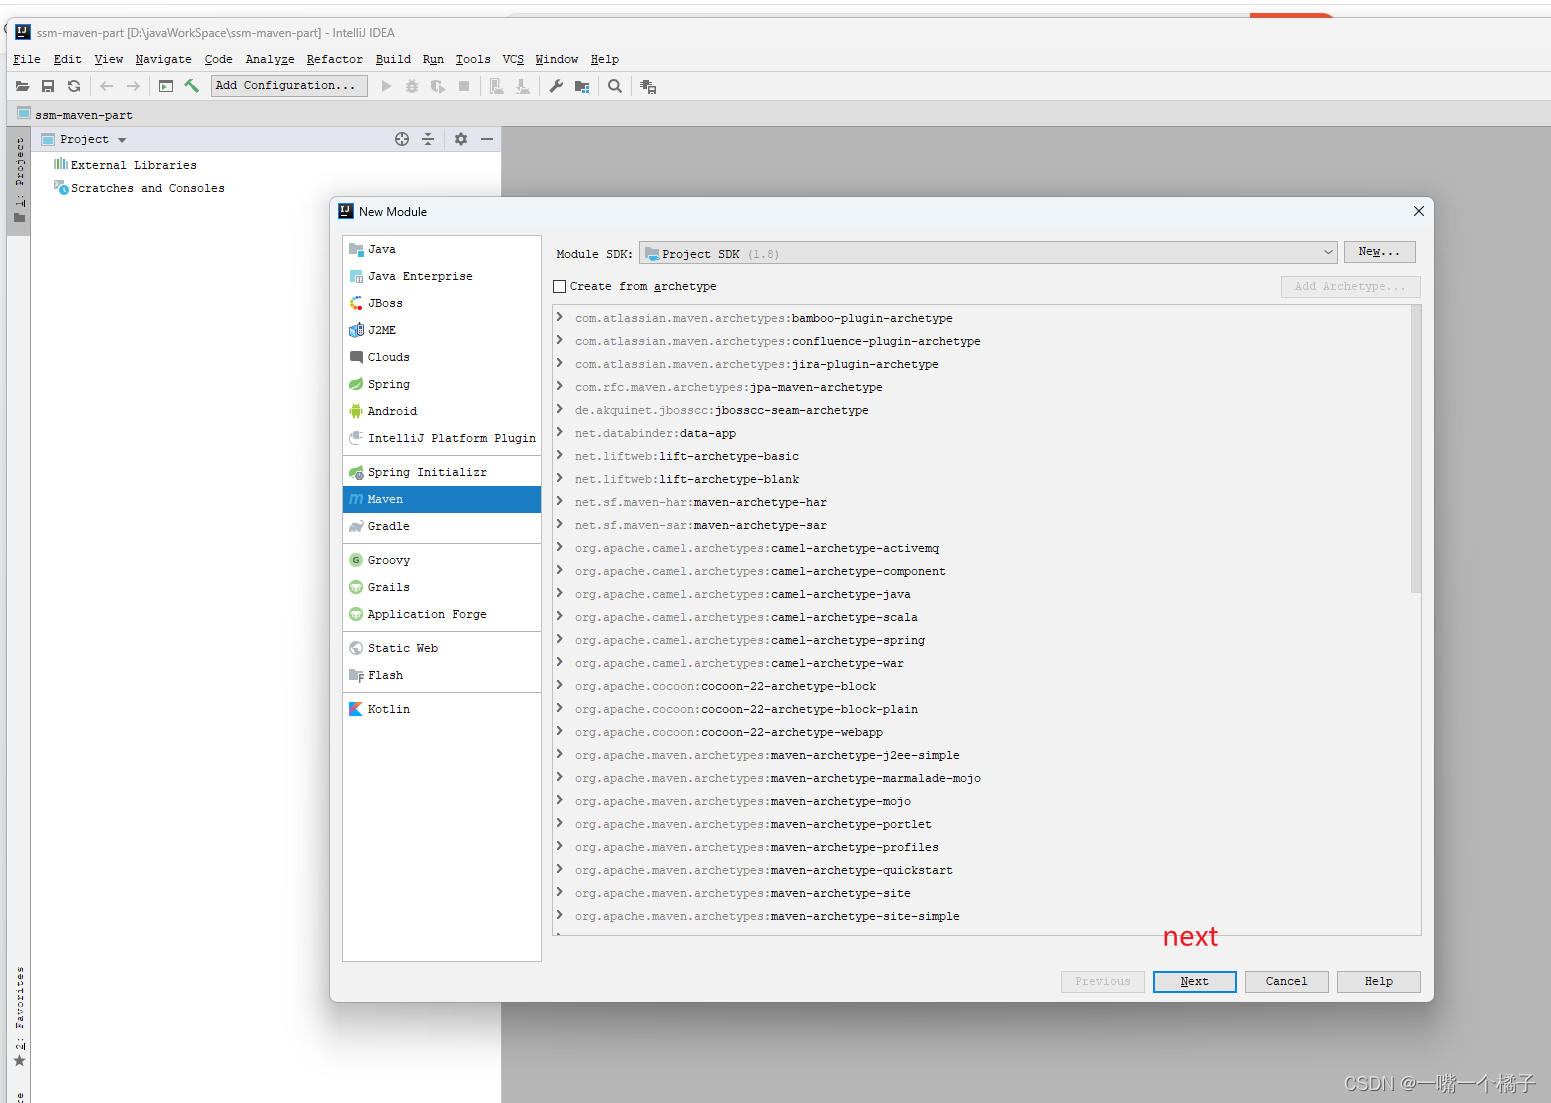Click the Collapse All icon in Project panel
Image resolution: width=1551 pixels, height=1103 pixels.
(x=428, y=139)
